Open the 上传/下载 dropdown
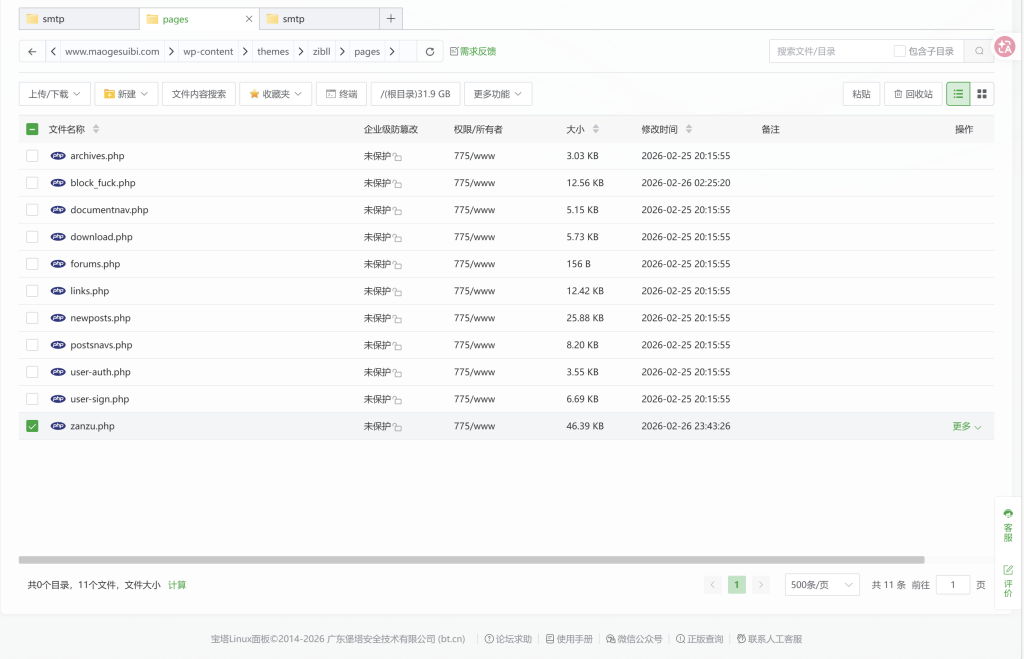This screenshot has height=659, width=1024. point(54,94)
